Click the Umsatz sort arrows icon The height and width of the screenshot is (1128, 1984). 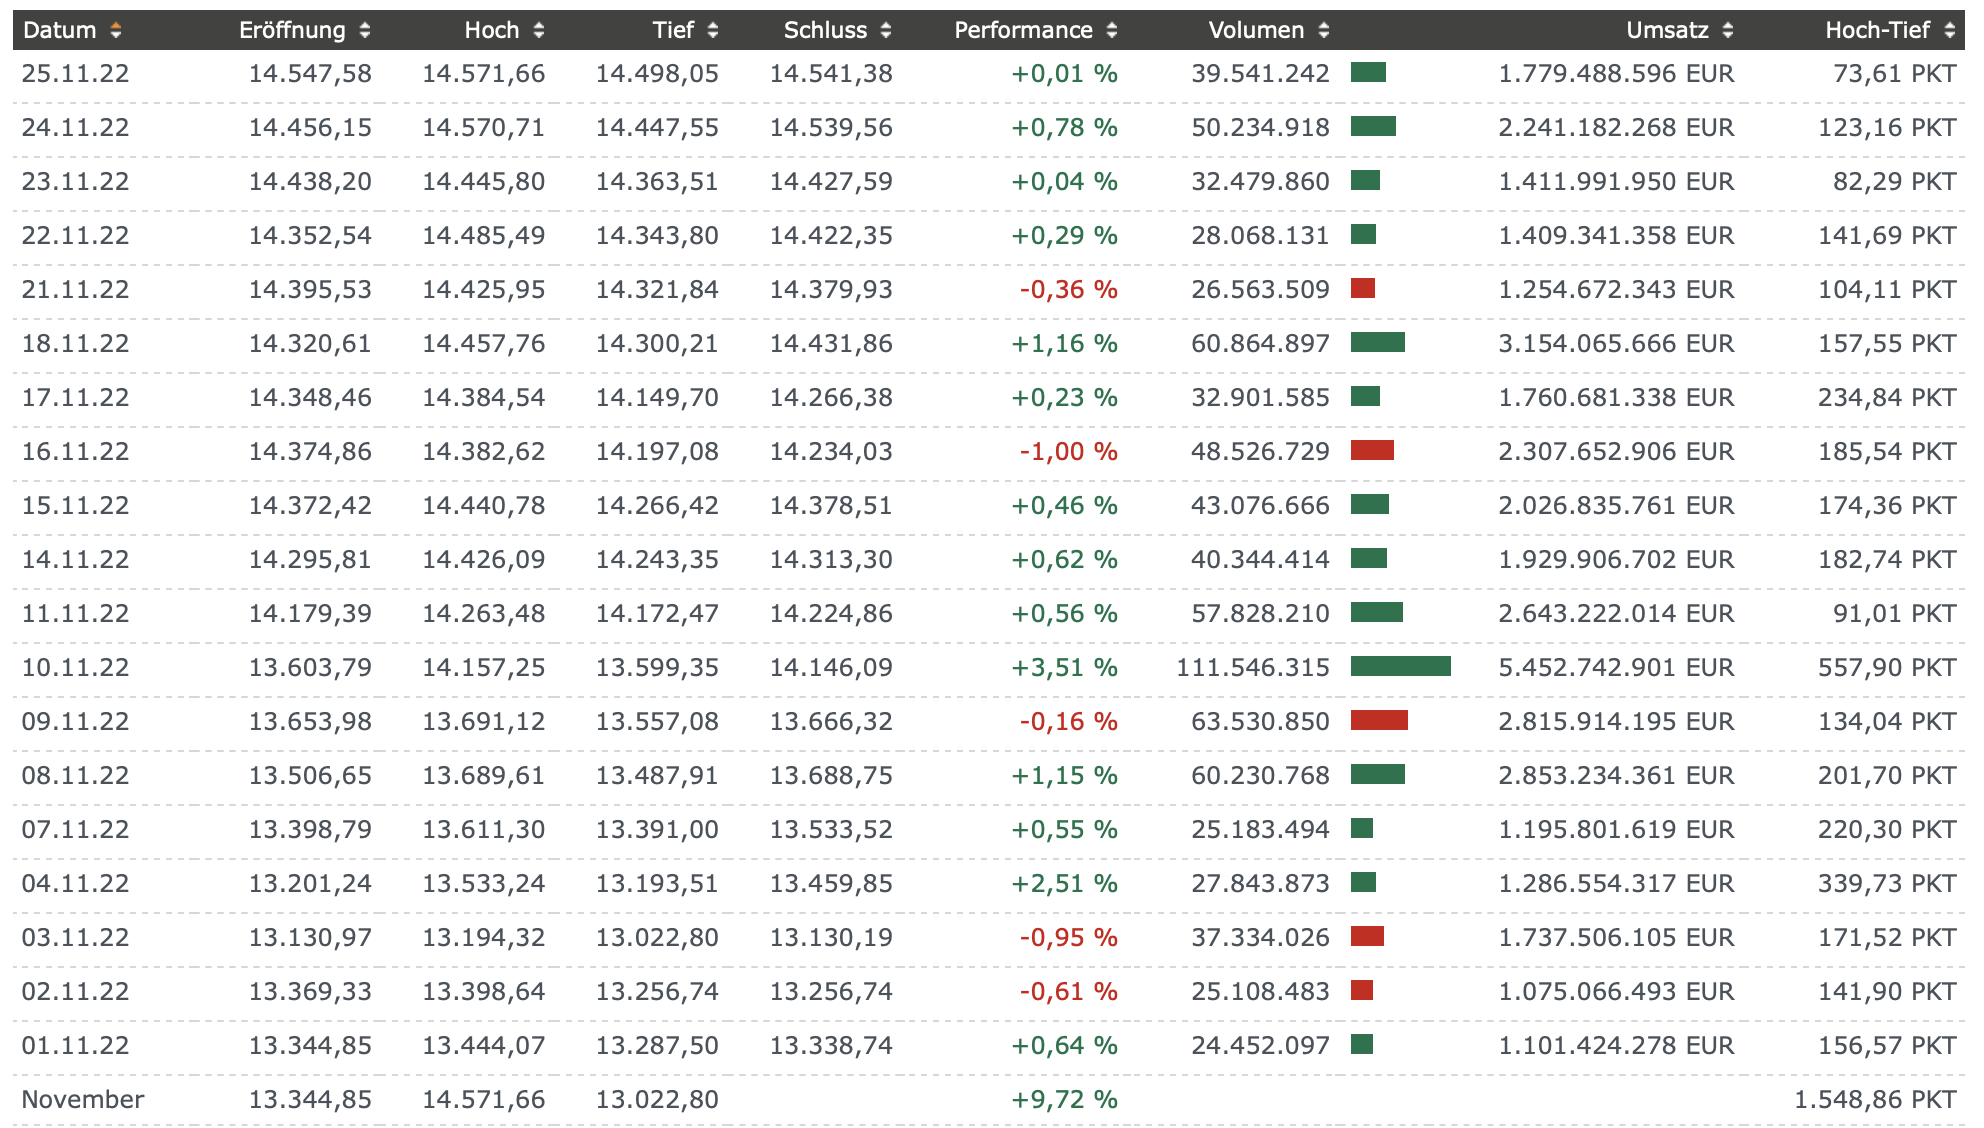click(1728, 31)
